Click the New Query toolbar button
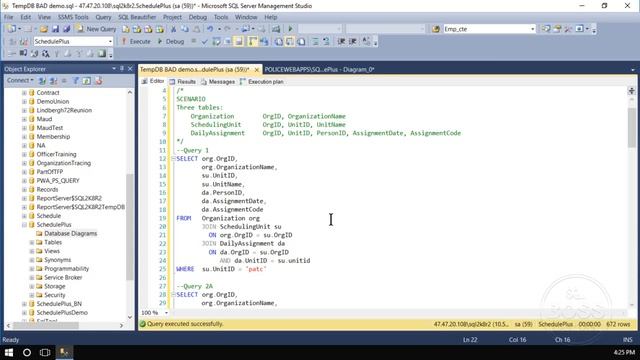Image resolution: width=640 pixels, height=360 pixels. pyautogui.click(x=96, y=29)
